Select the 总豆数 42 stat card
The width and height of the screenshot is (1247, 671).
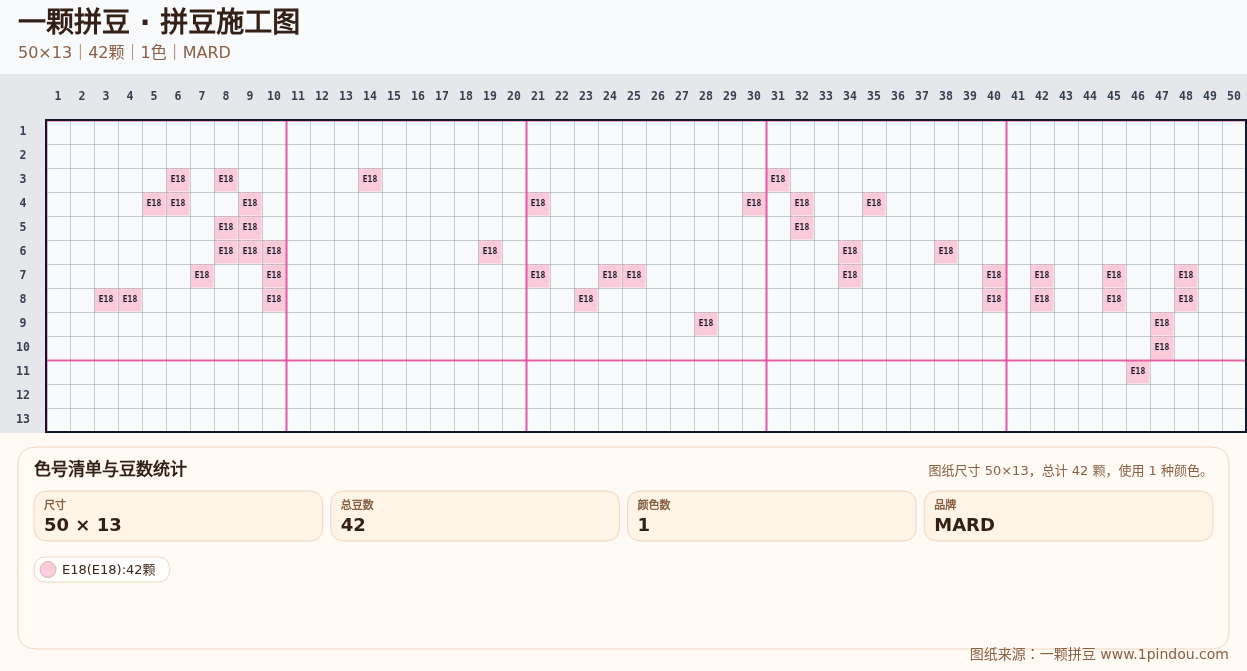pyautogui.click(x=475, y=516)
